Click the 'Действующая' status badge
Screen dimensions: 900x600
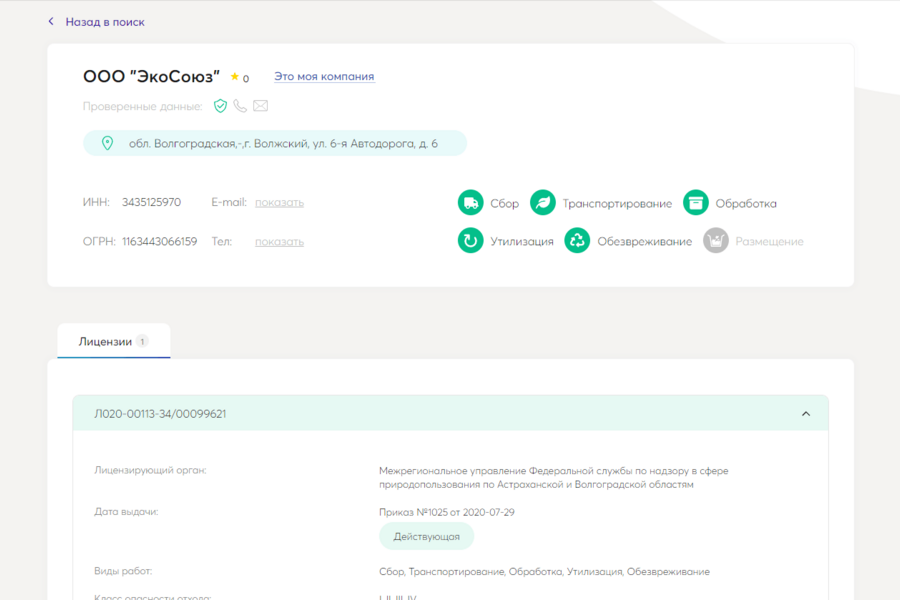point(426,536)
